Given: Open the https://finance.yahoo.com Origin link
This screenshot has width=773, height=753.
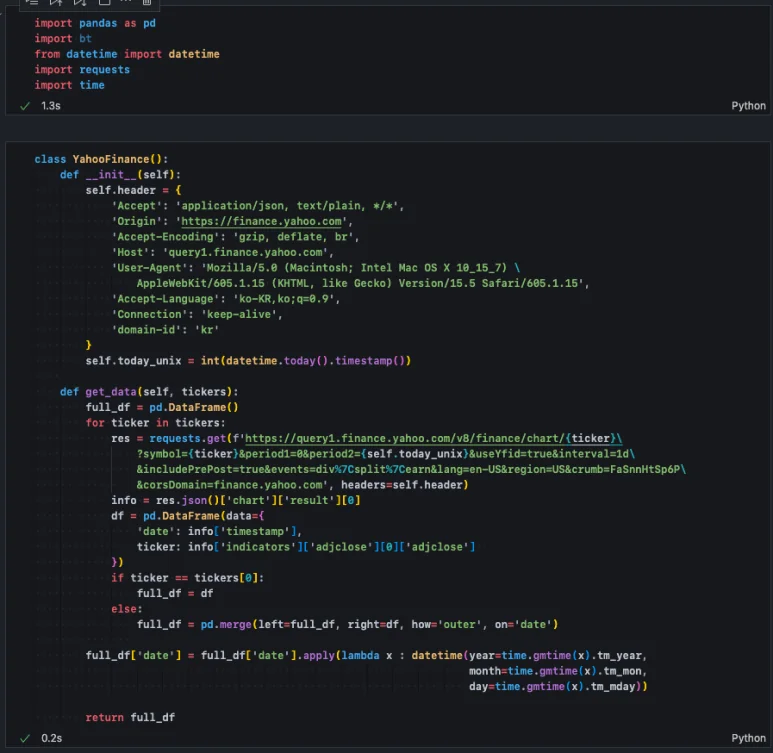Looking at the screenshot, I should (260, 222).
